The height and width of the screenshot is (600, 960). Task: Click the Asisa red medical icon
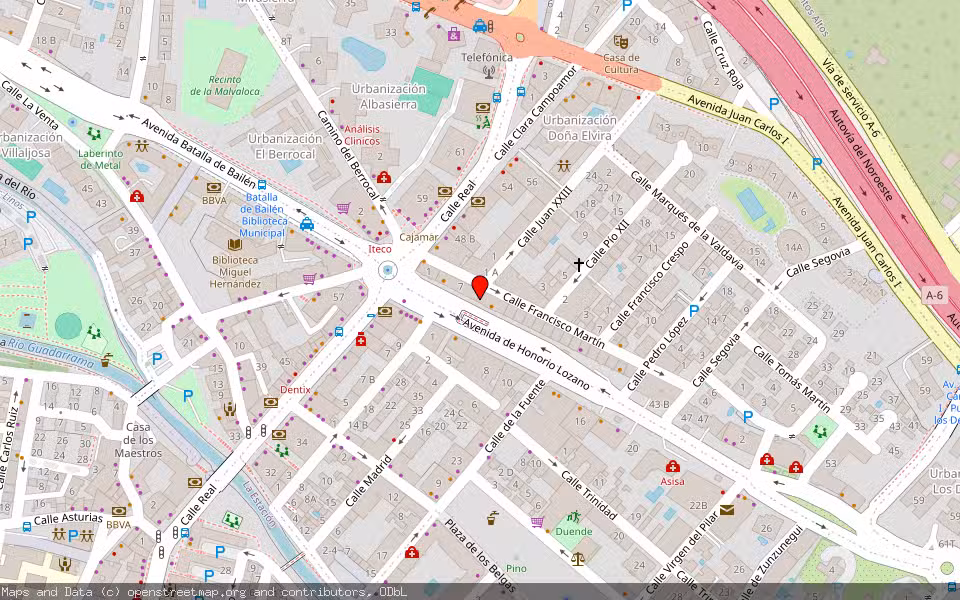click(x=673, y=467)
